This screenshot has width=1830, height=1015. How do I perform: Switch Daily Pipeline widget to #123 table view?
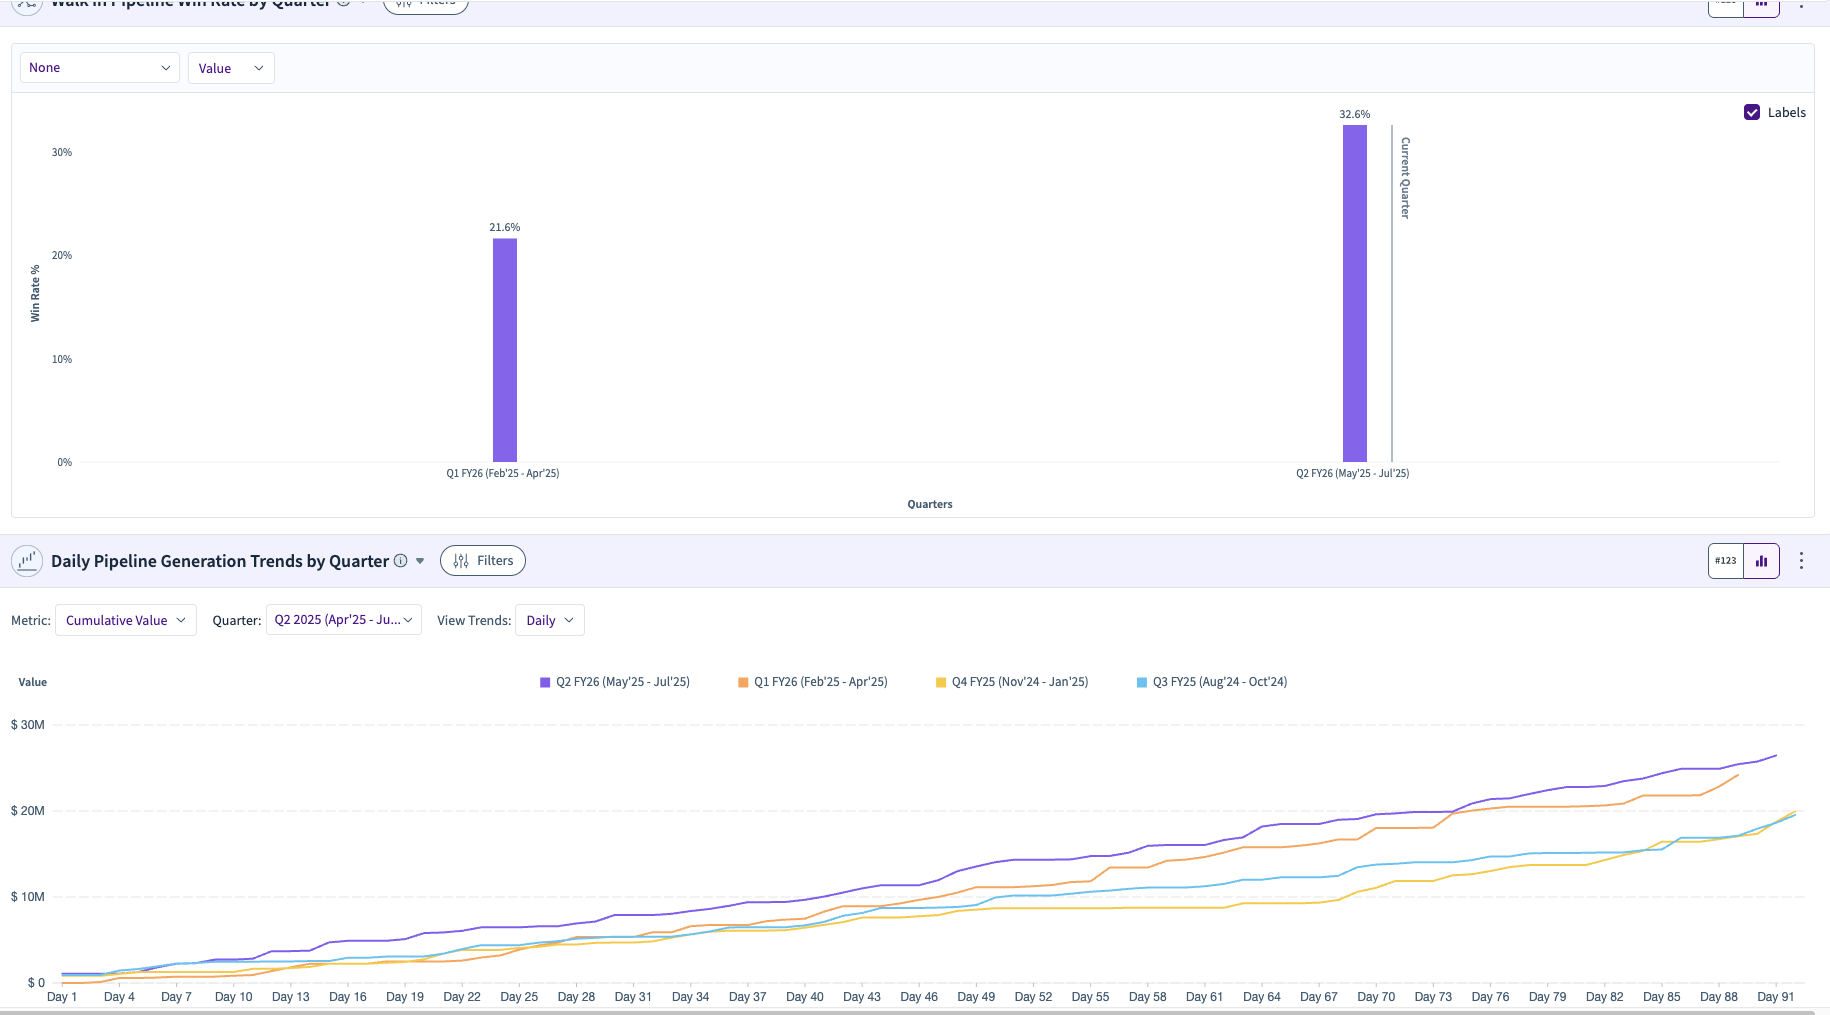coord(1726,561)
